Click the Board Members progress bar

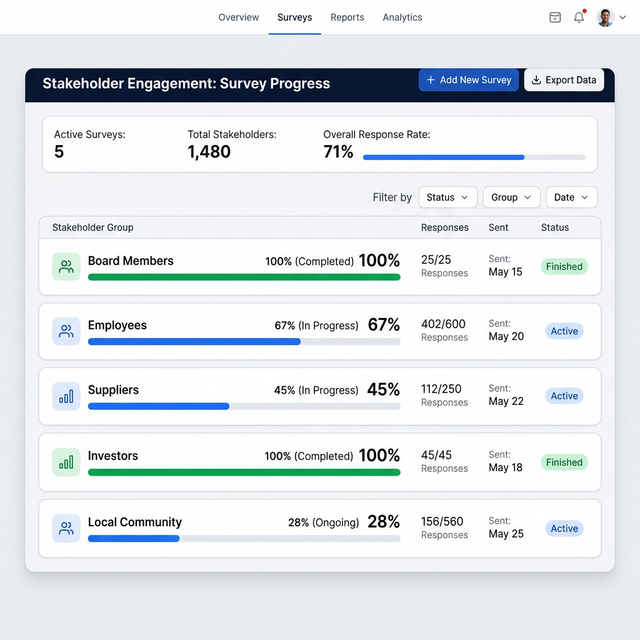(x=244, y=277)
